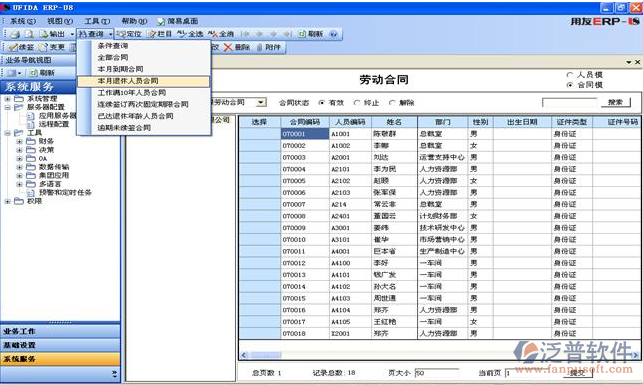The width and height of the screenshot is (643, 385).
Task: Click the 搜索 search button
Action: point(615,102)
